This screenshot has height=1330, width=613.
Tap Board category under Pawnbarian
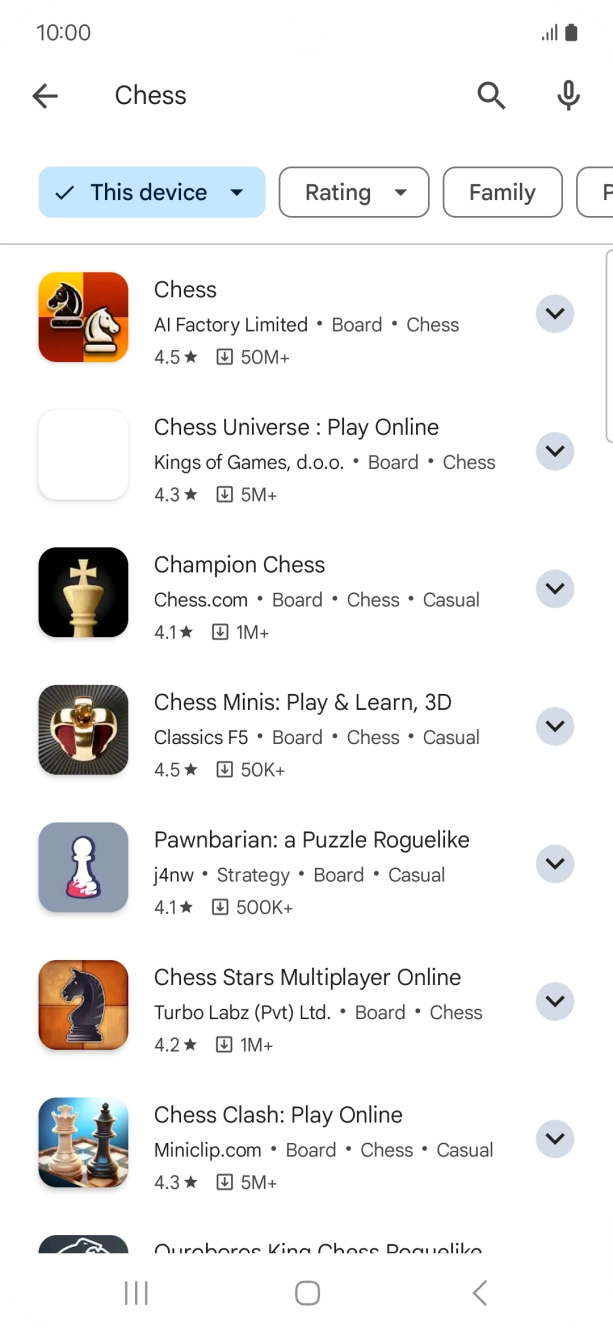coord(338,874)
